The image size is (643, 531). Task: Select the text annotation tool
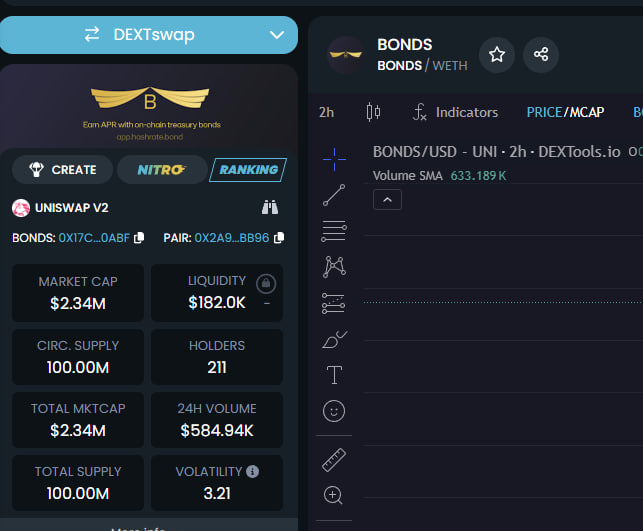click(334, 375)
